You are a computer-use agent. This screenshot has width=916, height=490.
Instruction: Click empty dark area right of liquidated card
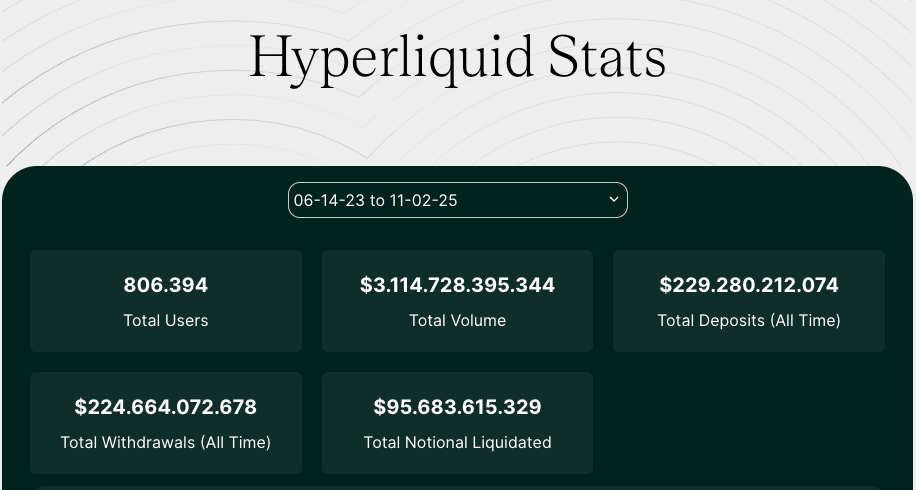[749, 422]
